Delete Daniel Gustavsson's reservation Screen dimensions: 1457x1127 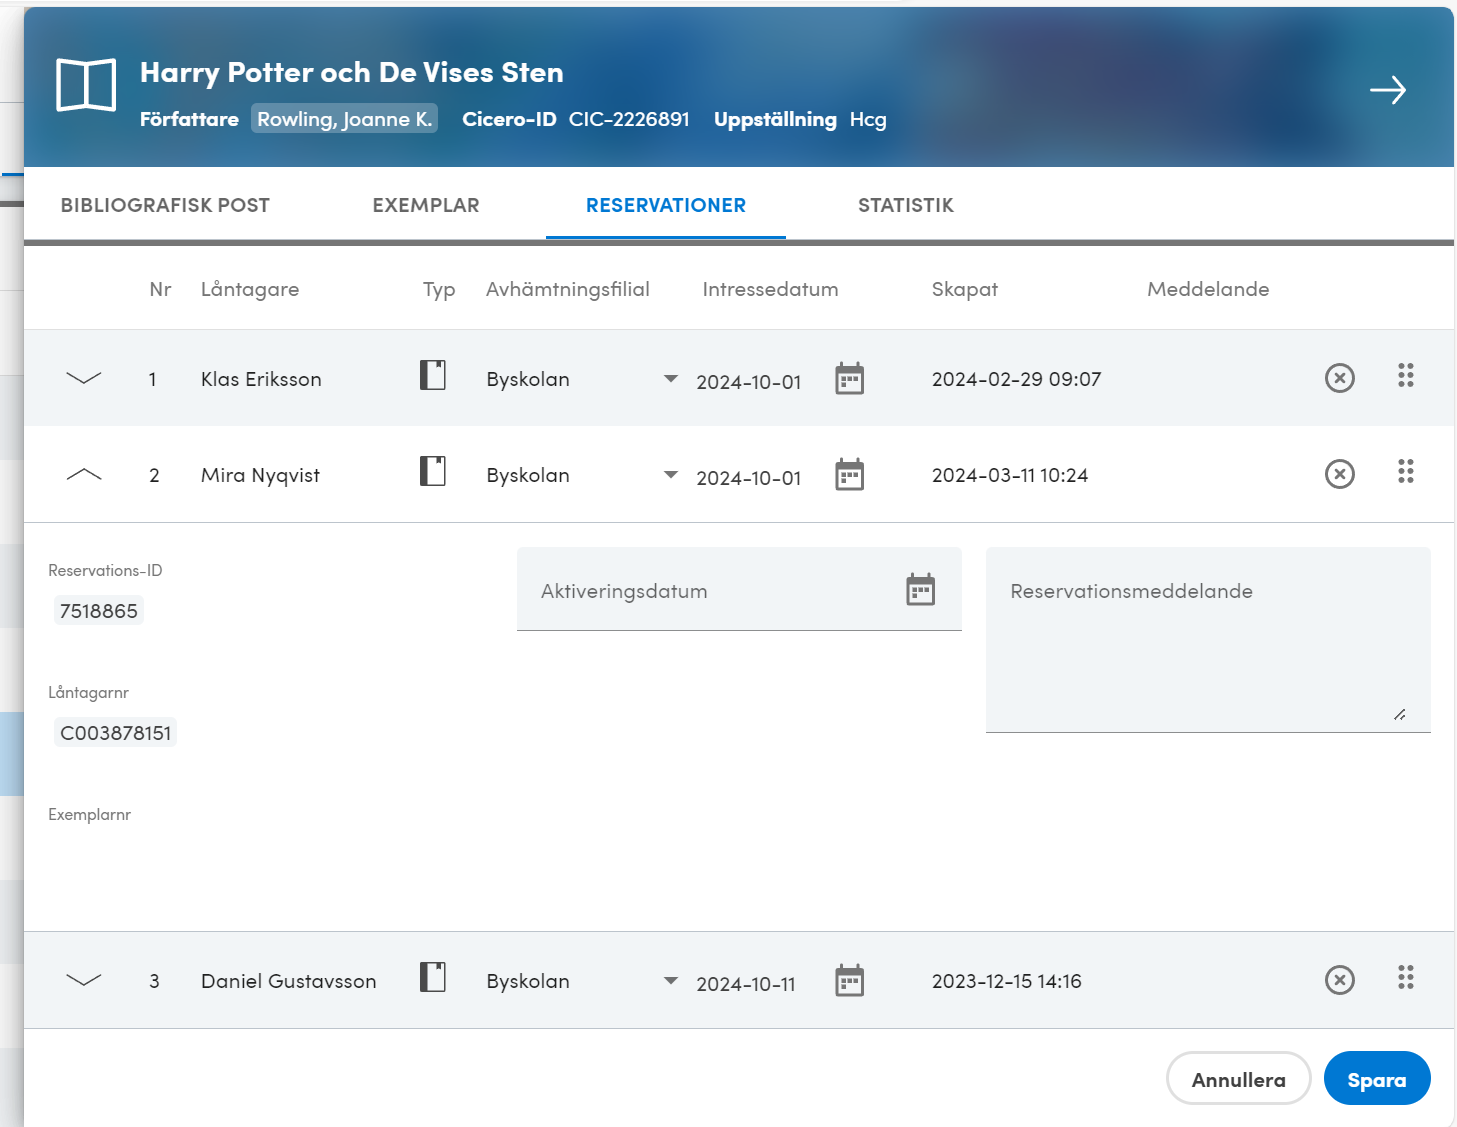1340,980
